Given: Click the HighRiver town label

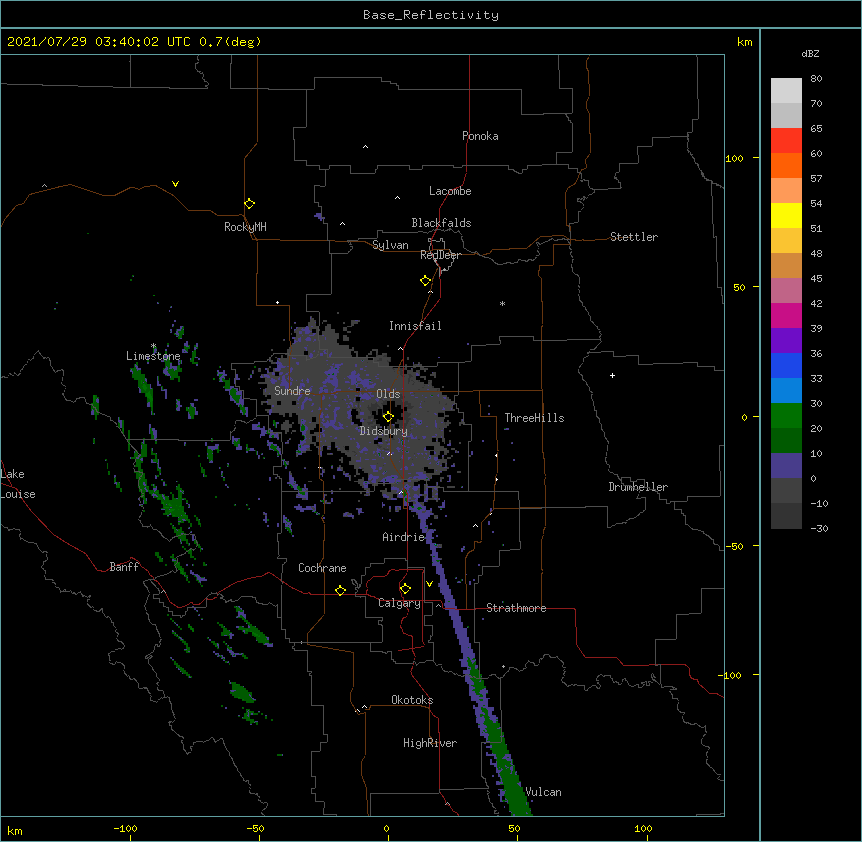Looking at the screenshot, I should pyautogui.click(x=430, y=743).
